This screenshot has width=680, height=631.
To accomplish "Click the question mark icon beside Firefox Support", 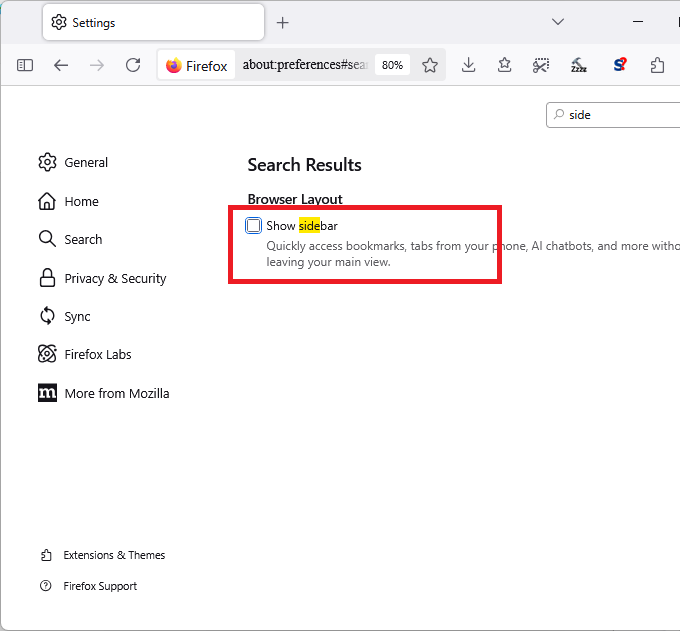I will [46, 586].
